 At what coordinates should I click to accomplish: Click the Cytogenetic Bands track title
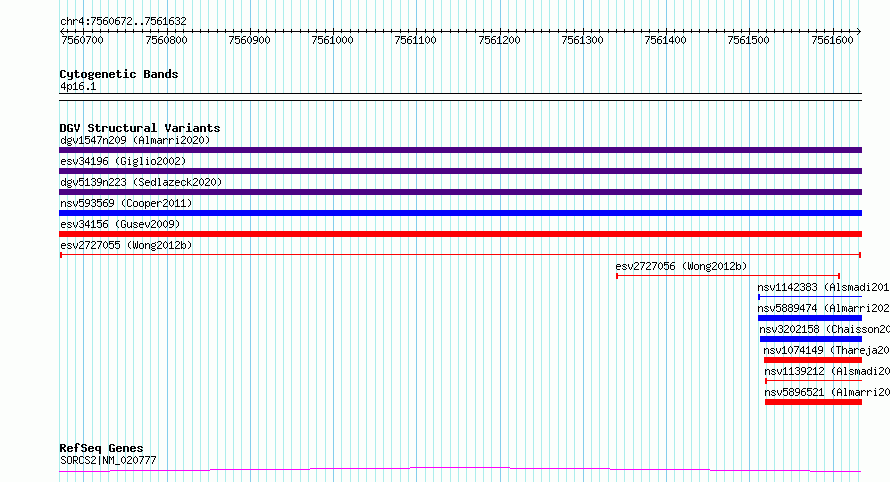tap(119, 74)
